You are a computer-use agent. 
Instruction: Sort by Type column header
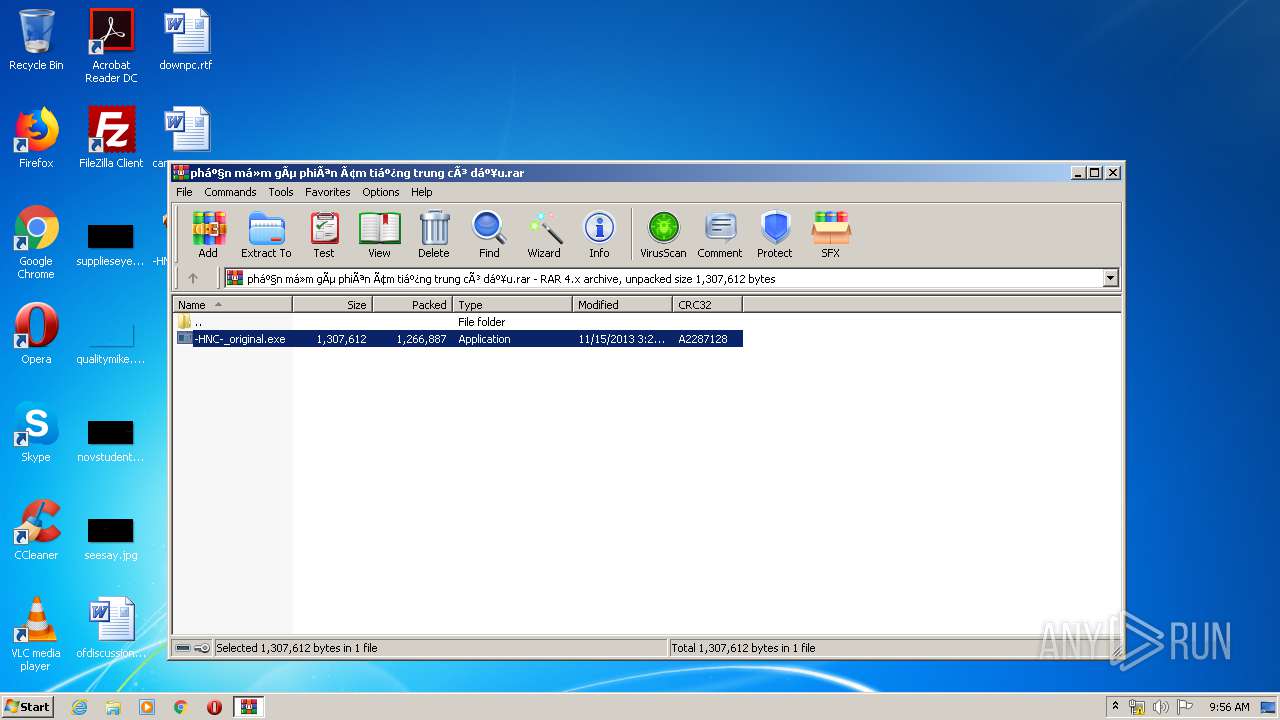[513, 305]
